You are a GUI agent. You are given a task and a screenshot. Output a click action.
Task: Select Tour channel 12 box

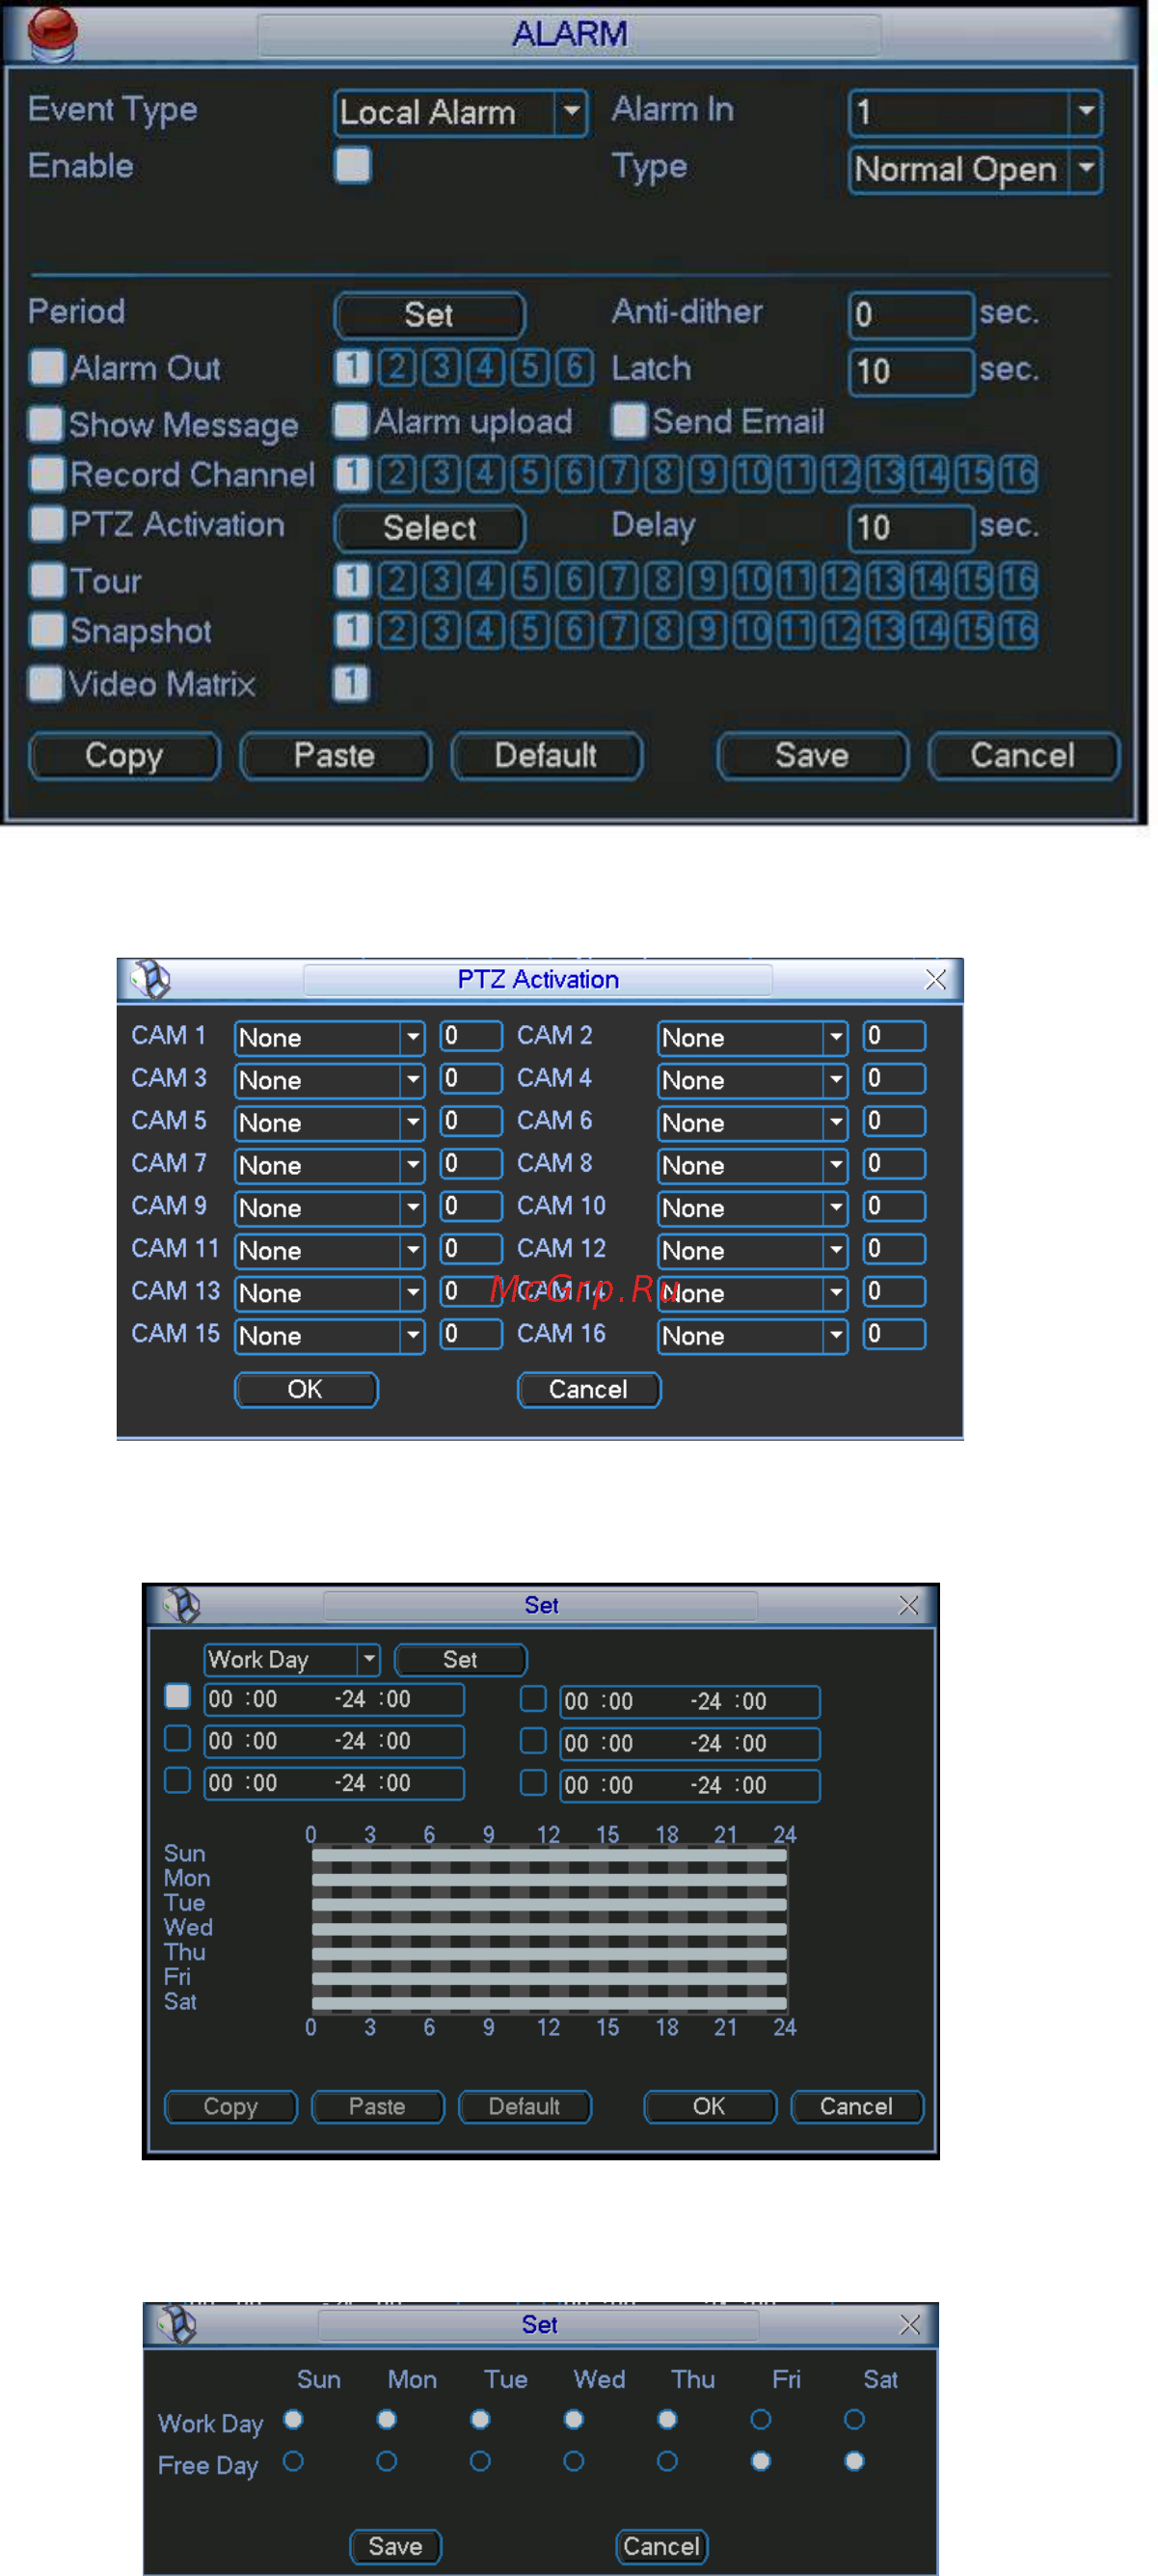click(x=840, y=580)
